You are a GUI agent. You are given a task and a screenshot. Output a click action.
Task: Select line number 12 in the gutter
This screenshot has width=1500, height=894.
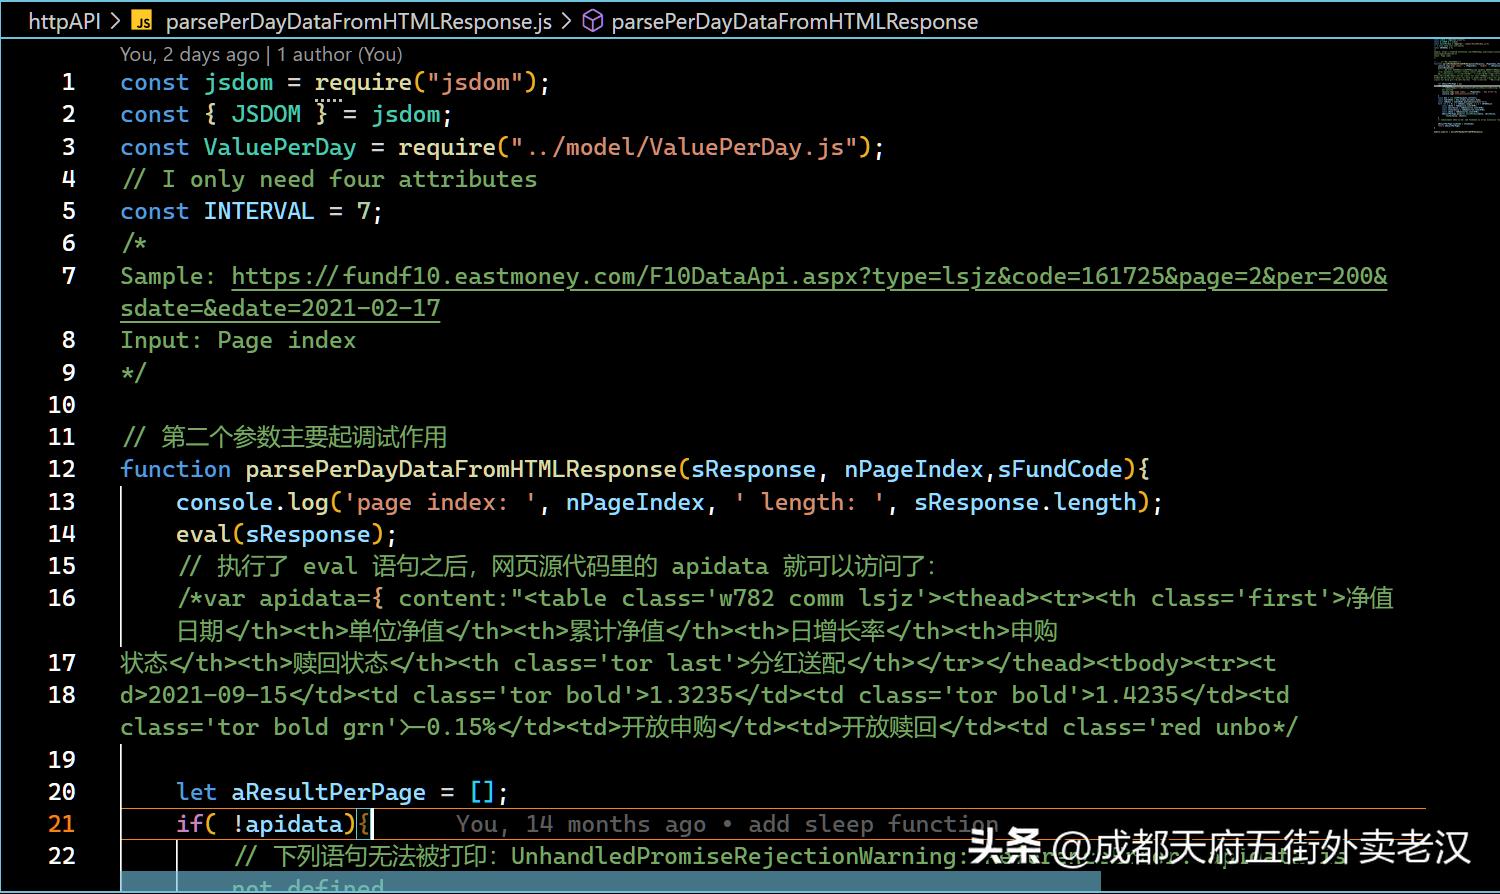(62, 469)
